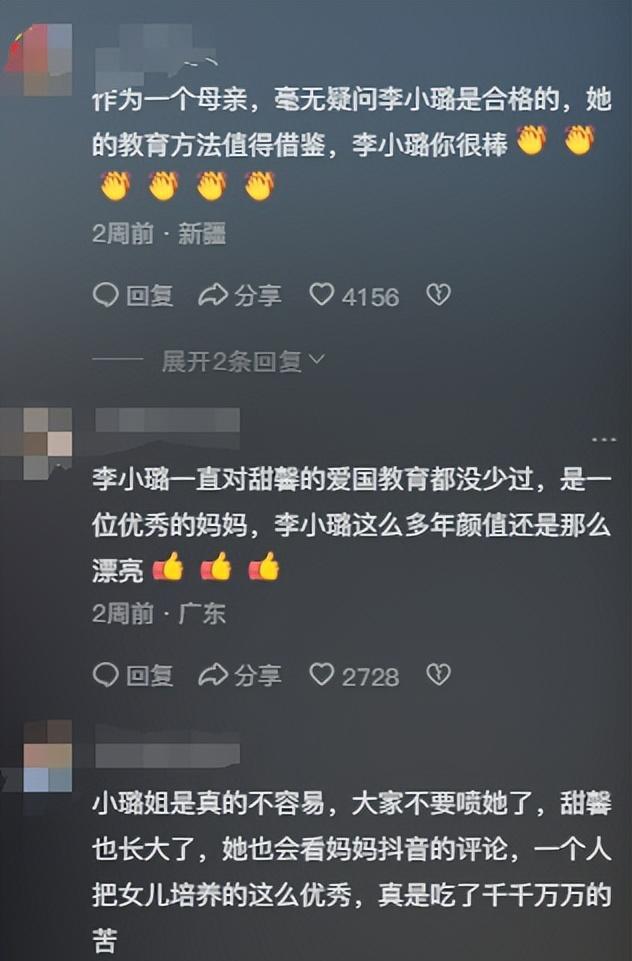Image resolution: width=632 pixels, height=961 pixels.
Task: Open the second commenter's blurred username
Action: [x=167, y=420]
